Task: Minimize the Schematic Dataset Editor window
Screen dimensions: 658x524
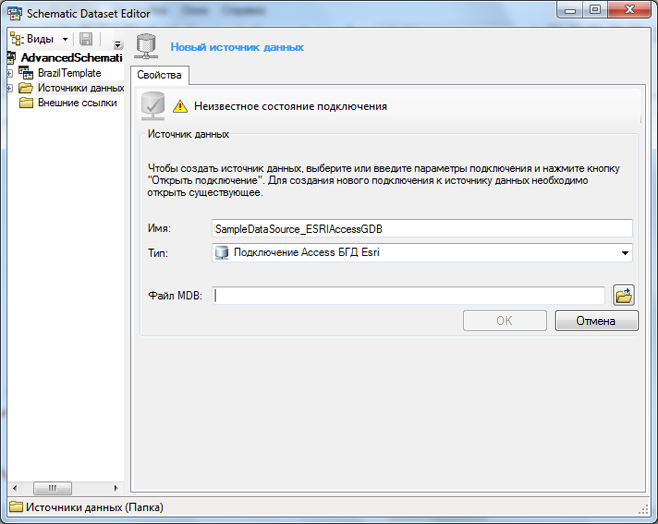Action: pos(570,10)
